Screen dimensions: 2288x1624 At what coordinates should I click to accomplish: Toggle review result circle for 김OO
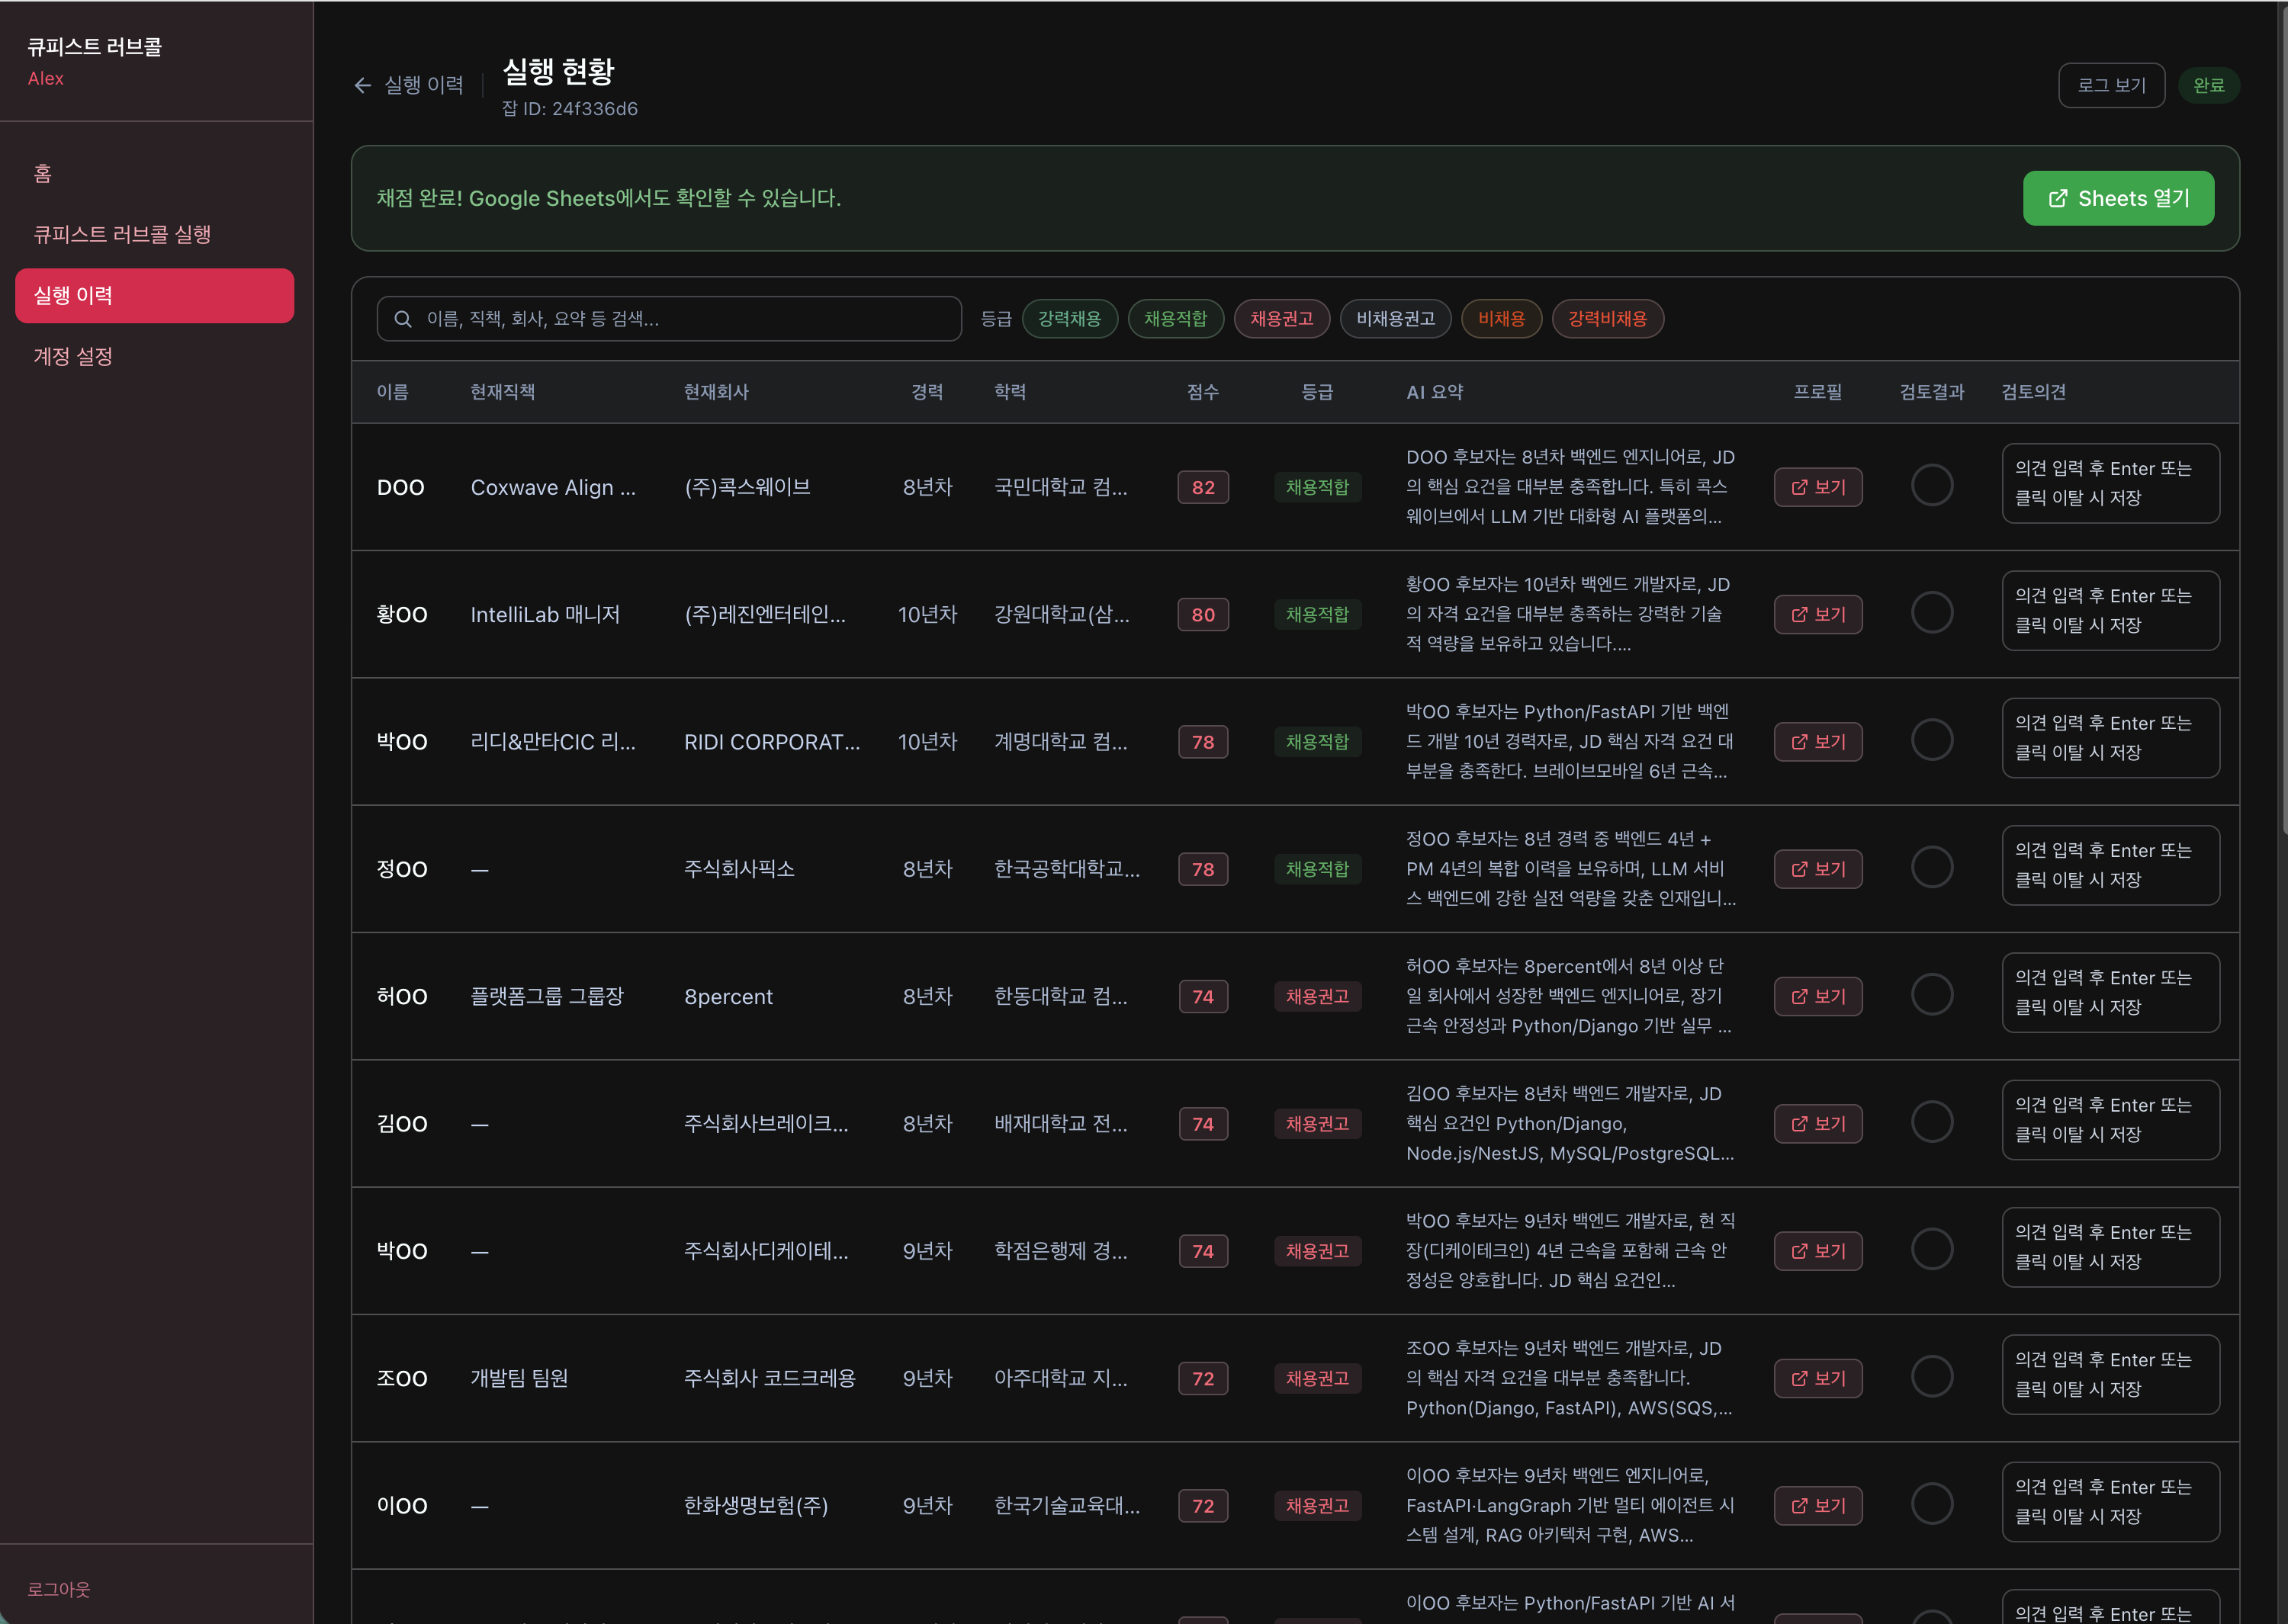pyautogui.click(x=1931, y=1122)
